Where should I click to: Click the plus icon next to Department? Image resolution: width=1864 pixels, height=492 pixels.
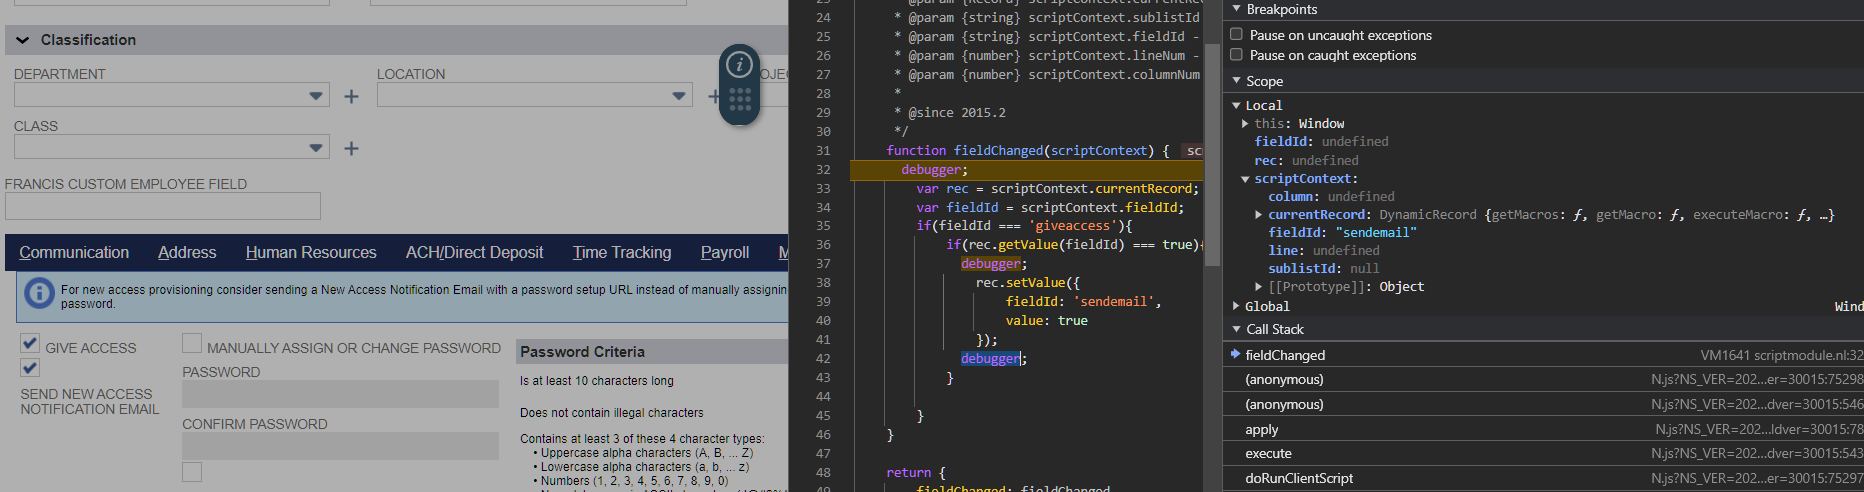coord(351,97)
